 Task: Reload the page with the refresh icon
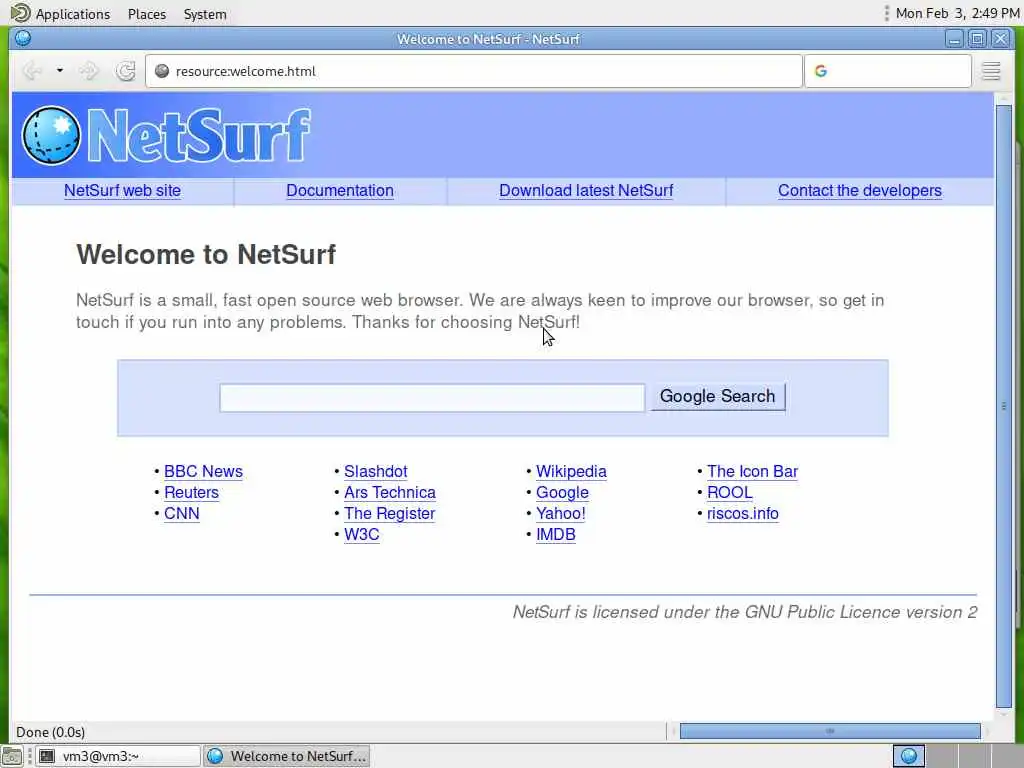pyautogui.click(x=125, y=71)
